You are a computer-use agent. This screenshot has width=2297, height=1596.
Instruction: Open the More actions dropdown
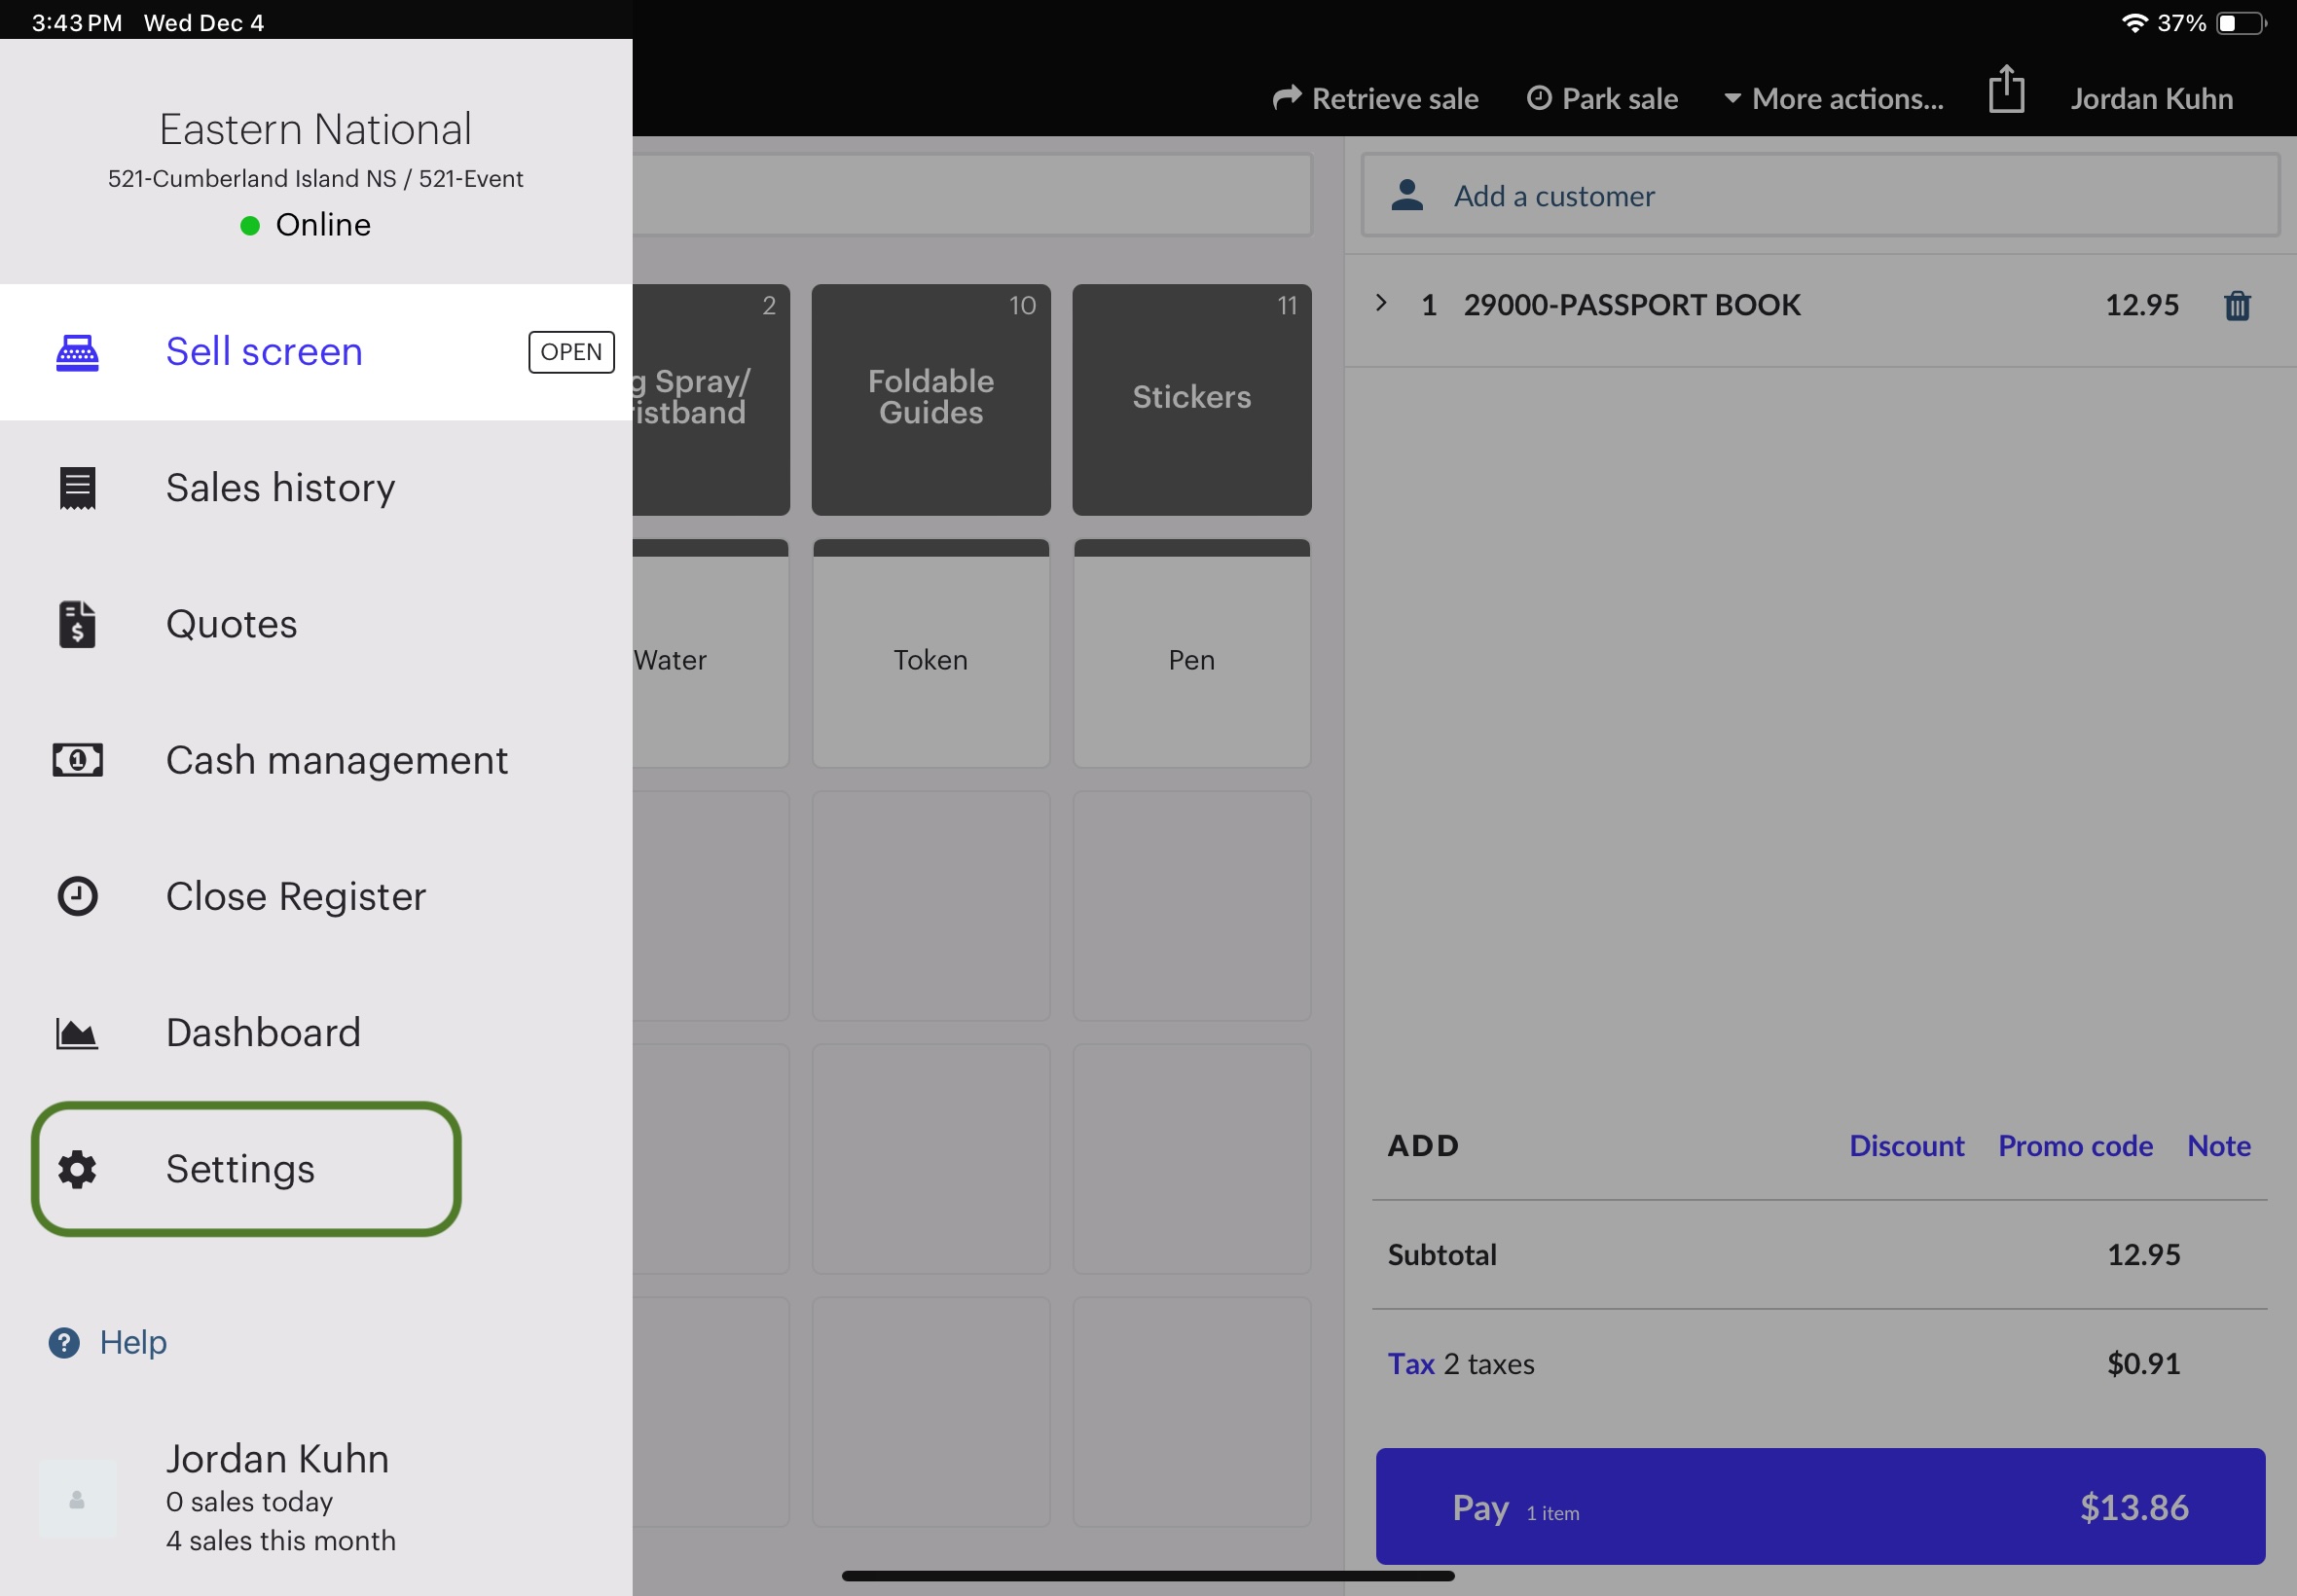[1834, 99]
